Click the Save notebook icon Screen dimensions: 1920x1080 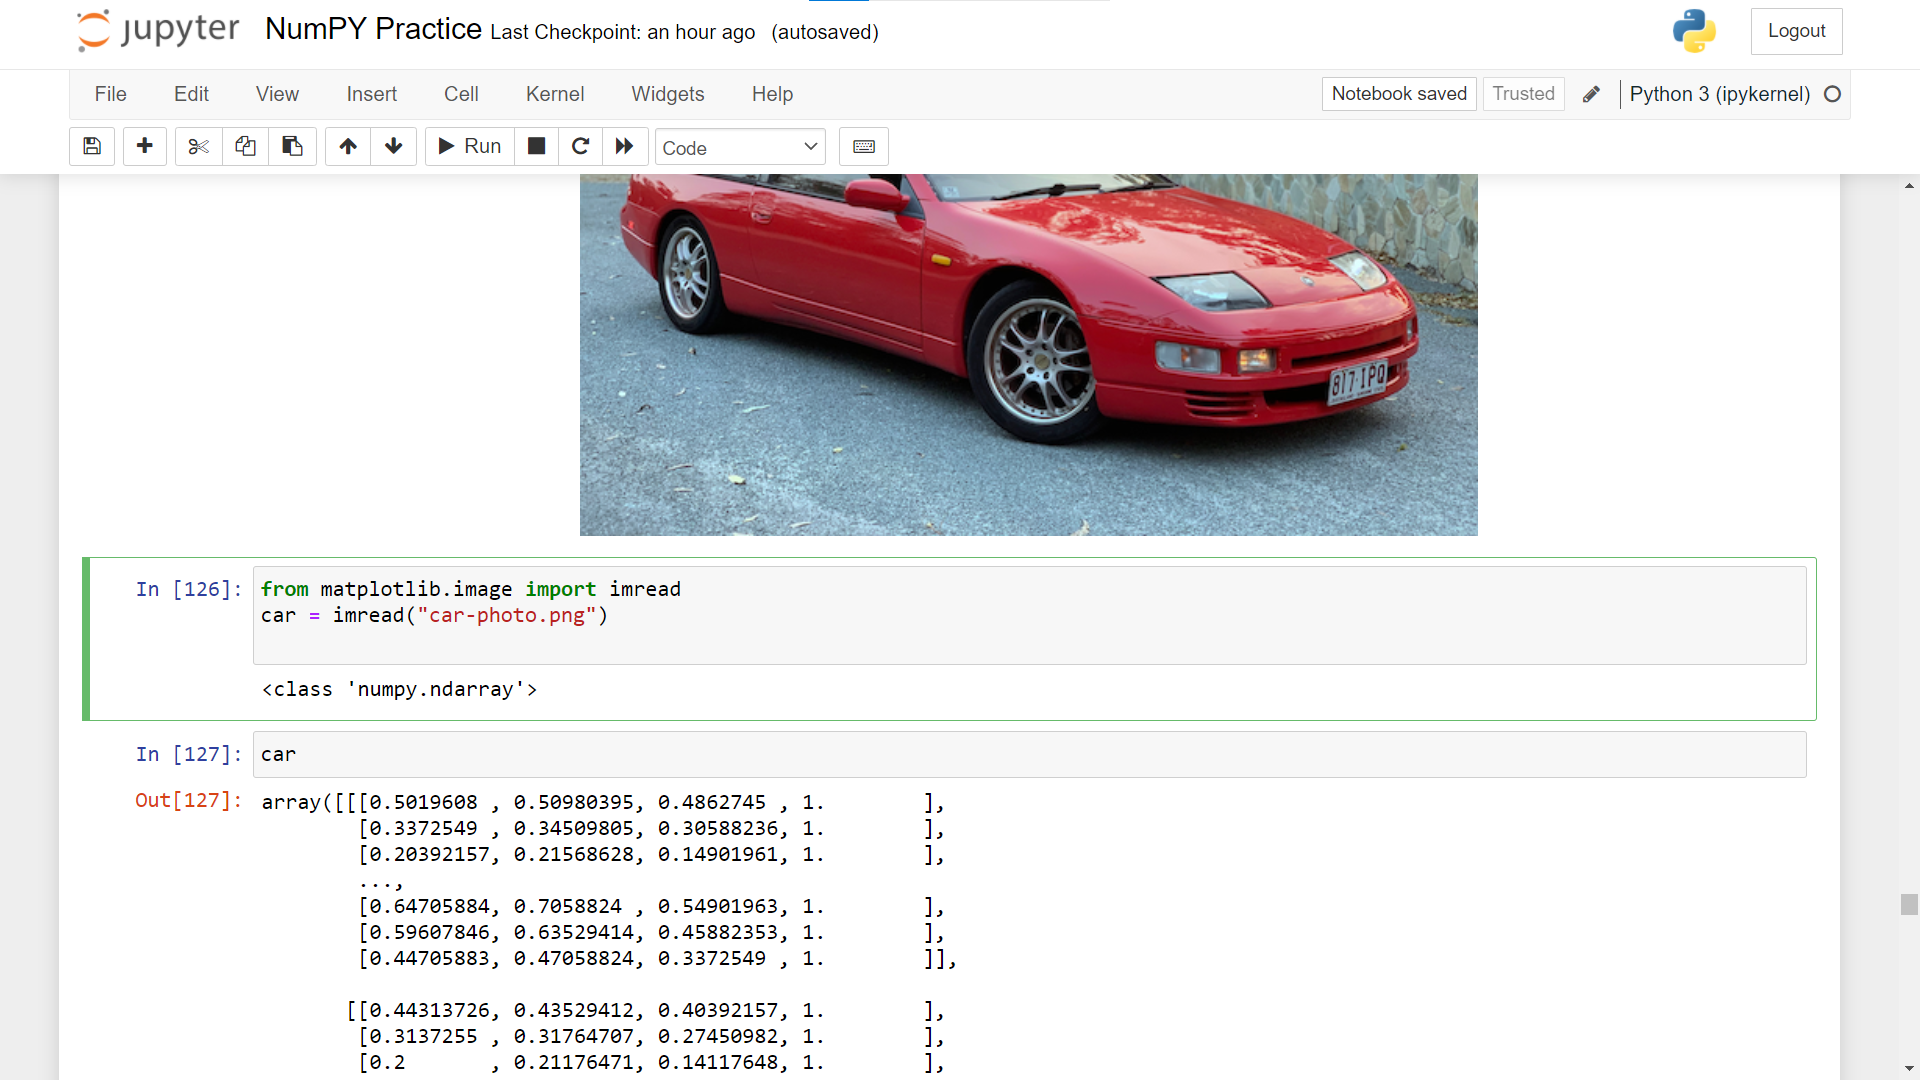pos(91,146)
